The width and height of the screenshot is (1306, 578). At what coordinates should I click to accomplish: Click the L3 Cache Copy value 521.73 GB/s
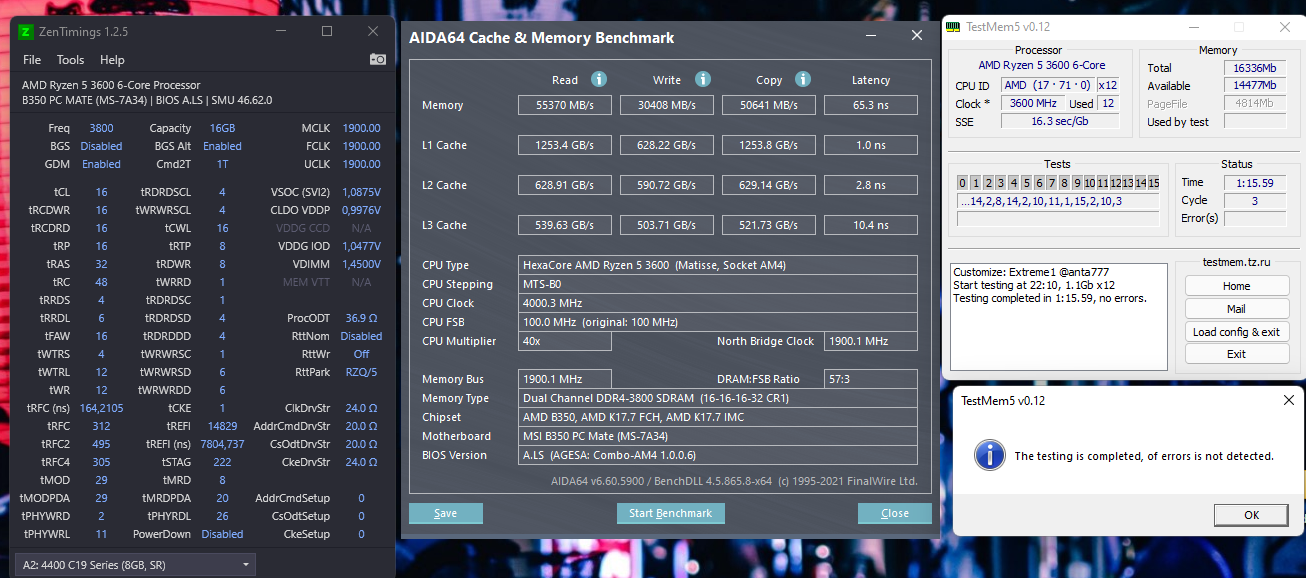coord(768,225)
